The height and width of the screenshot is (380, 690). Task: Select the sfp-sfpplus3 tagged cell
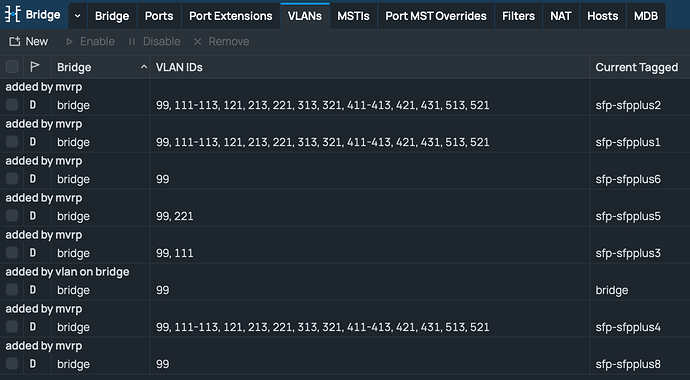(628, 253)
